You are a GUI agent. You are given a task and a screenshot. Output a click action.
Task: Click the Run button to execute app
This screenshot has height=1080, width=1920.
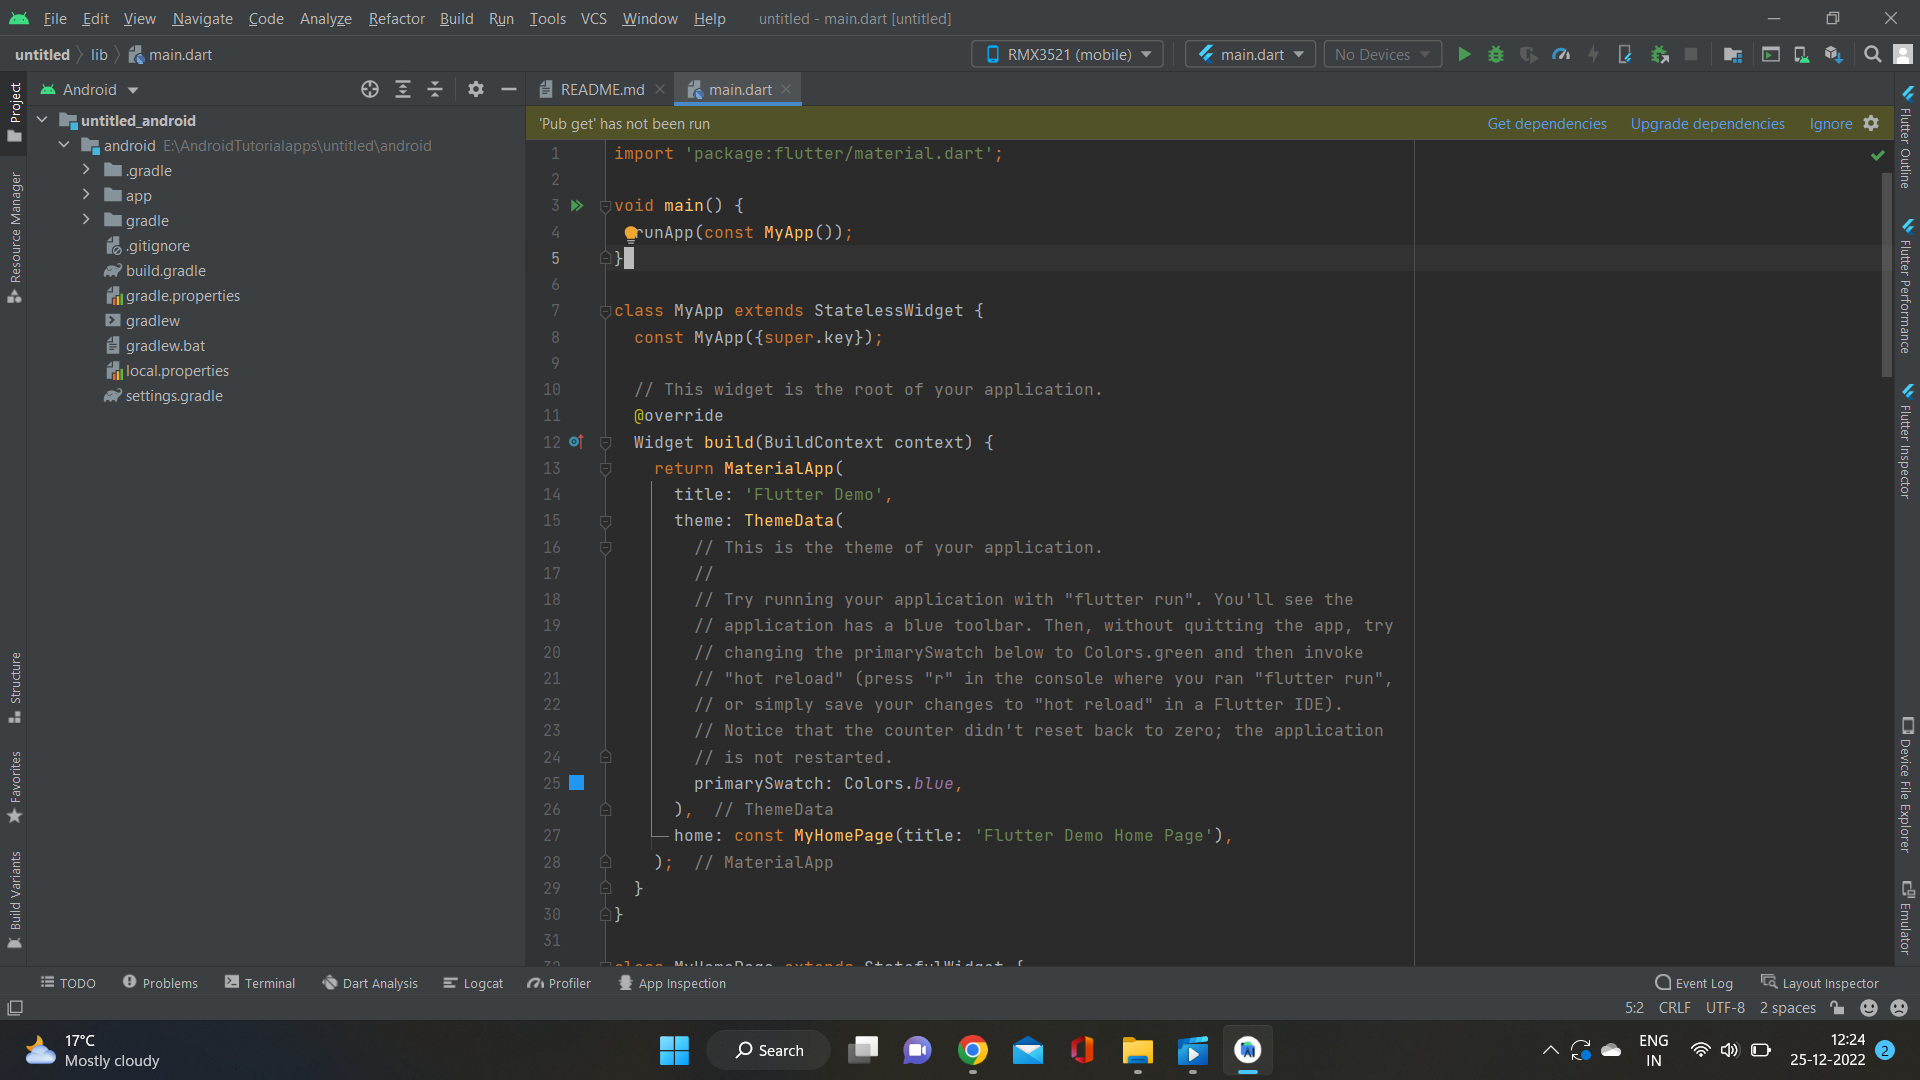1464,54
